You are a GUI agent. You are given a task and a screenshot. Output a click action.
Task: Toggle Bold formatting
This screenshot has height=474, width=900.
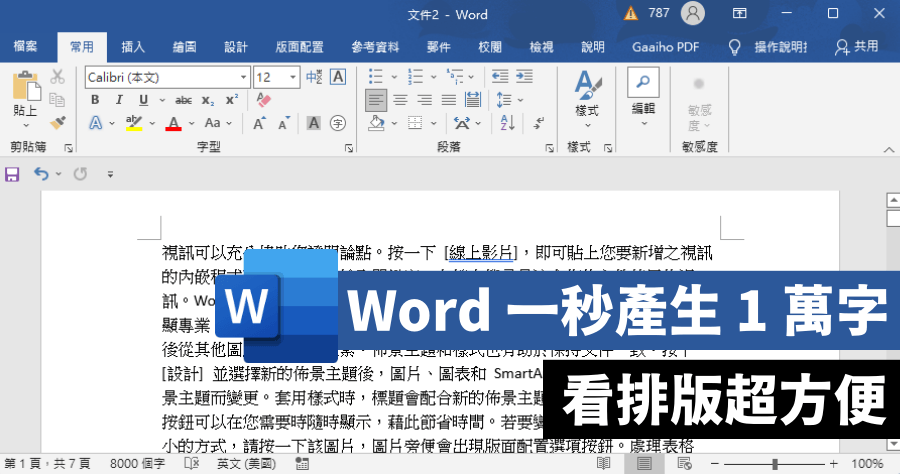(x=95, y=100)
